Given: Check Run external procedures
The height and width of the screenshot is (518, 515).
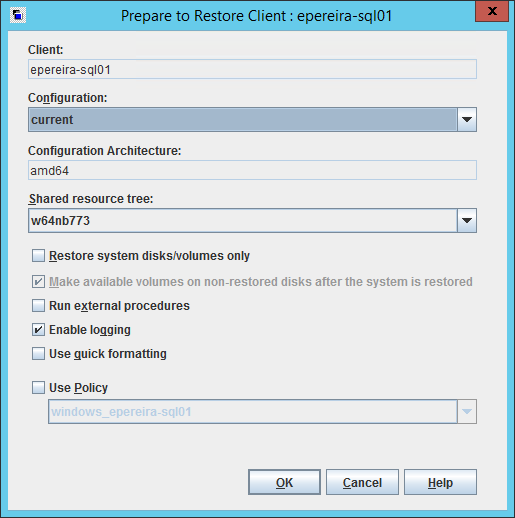Looking at the screenshot, I should tap(38, 306).
